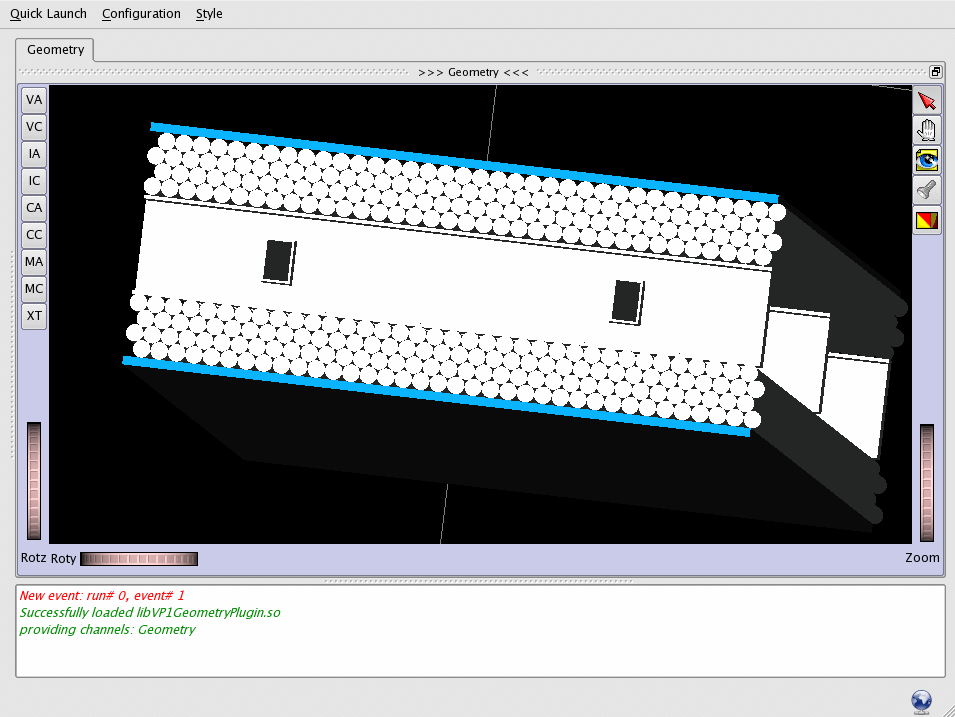Image resolution: width=955 pixels, height=717 pixels.
Task: Select the red arrow pick mode tool
Action: (x=927, y=102)
